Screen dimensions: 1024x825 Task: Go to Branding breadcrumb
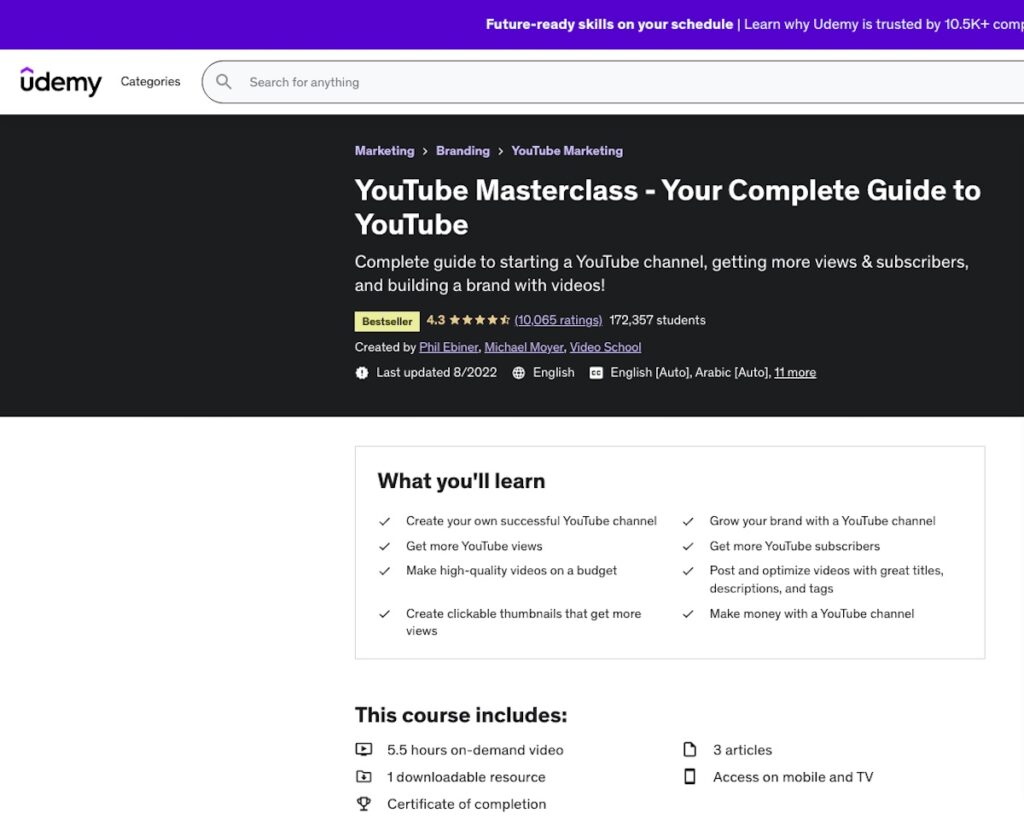(x=463, y=151)
